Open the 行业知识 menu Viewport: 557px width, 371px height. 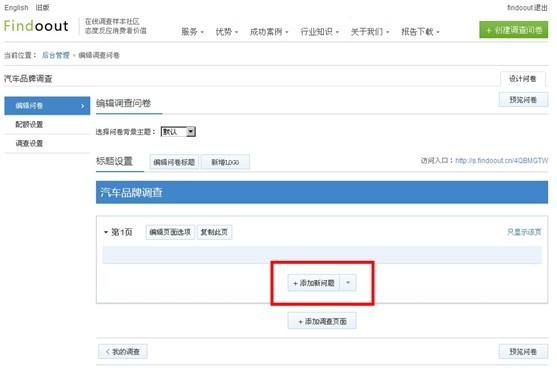coord(319,32)
